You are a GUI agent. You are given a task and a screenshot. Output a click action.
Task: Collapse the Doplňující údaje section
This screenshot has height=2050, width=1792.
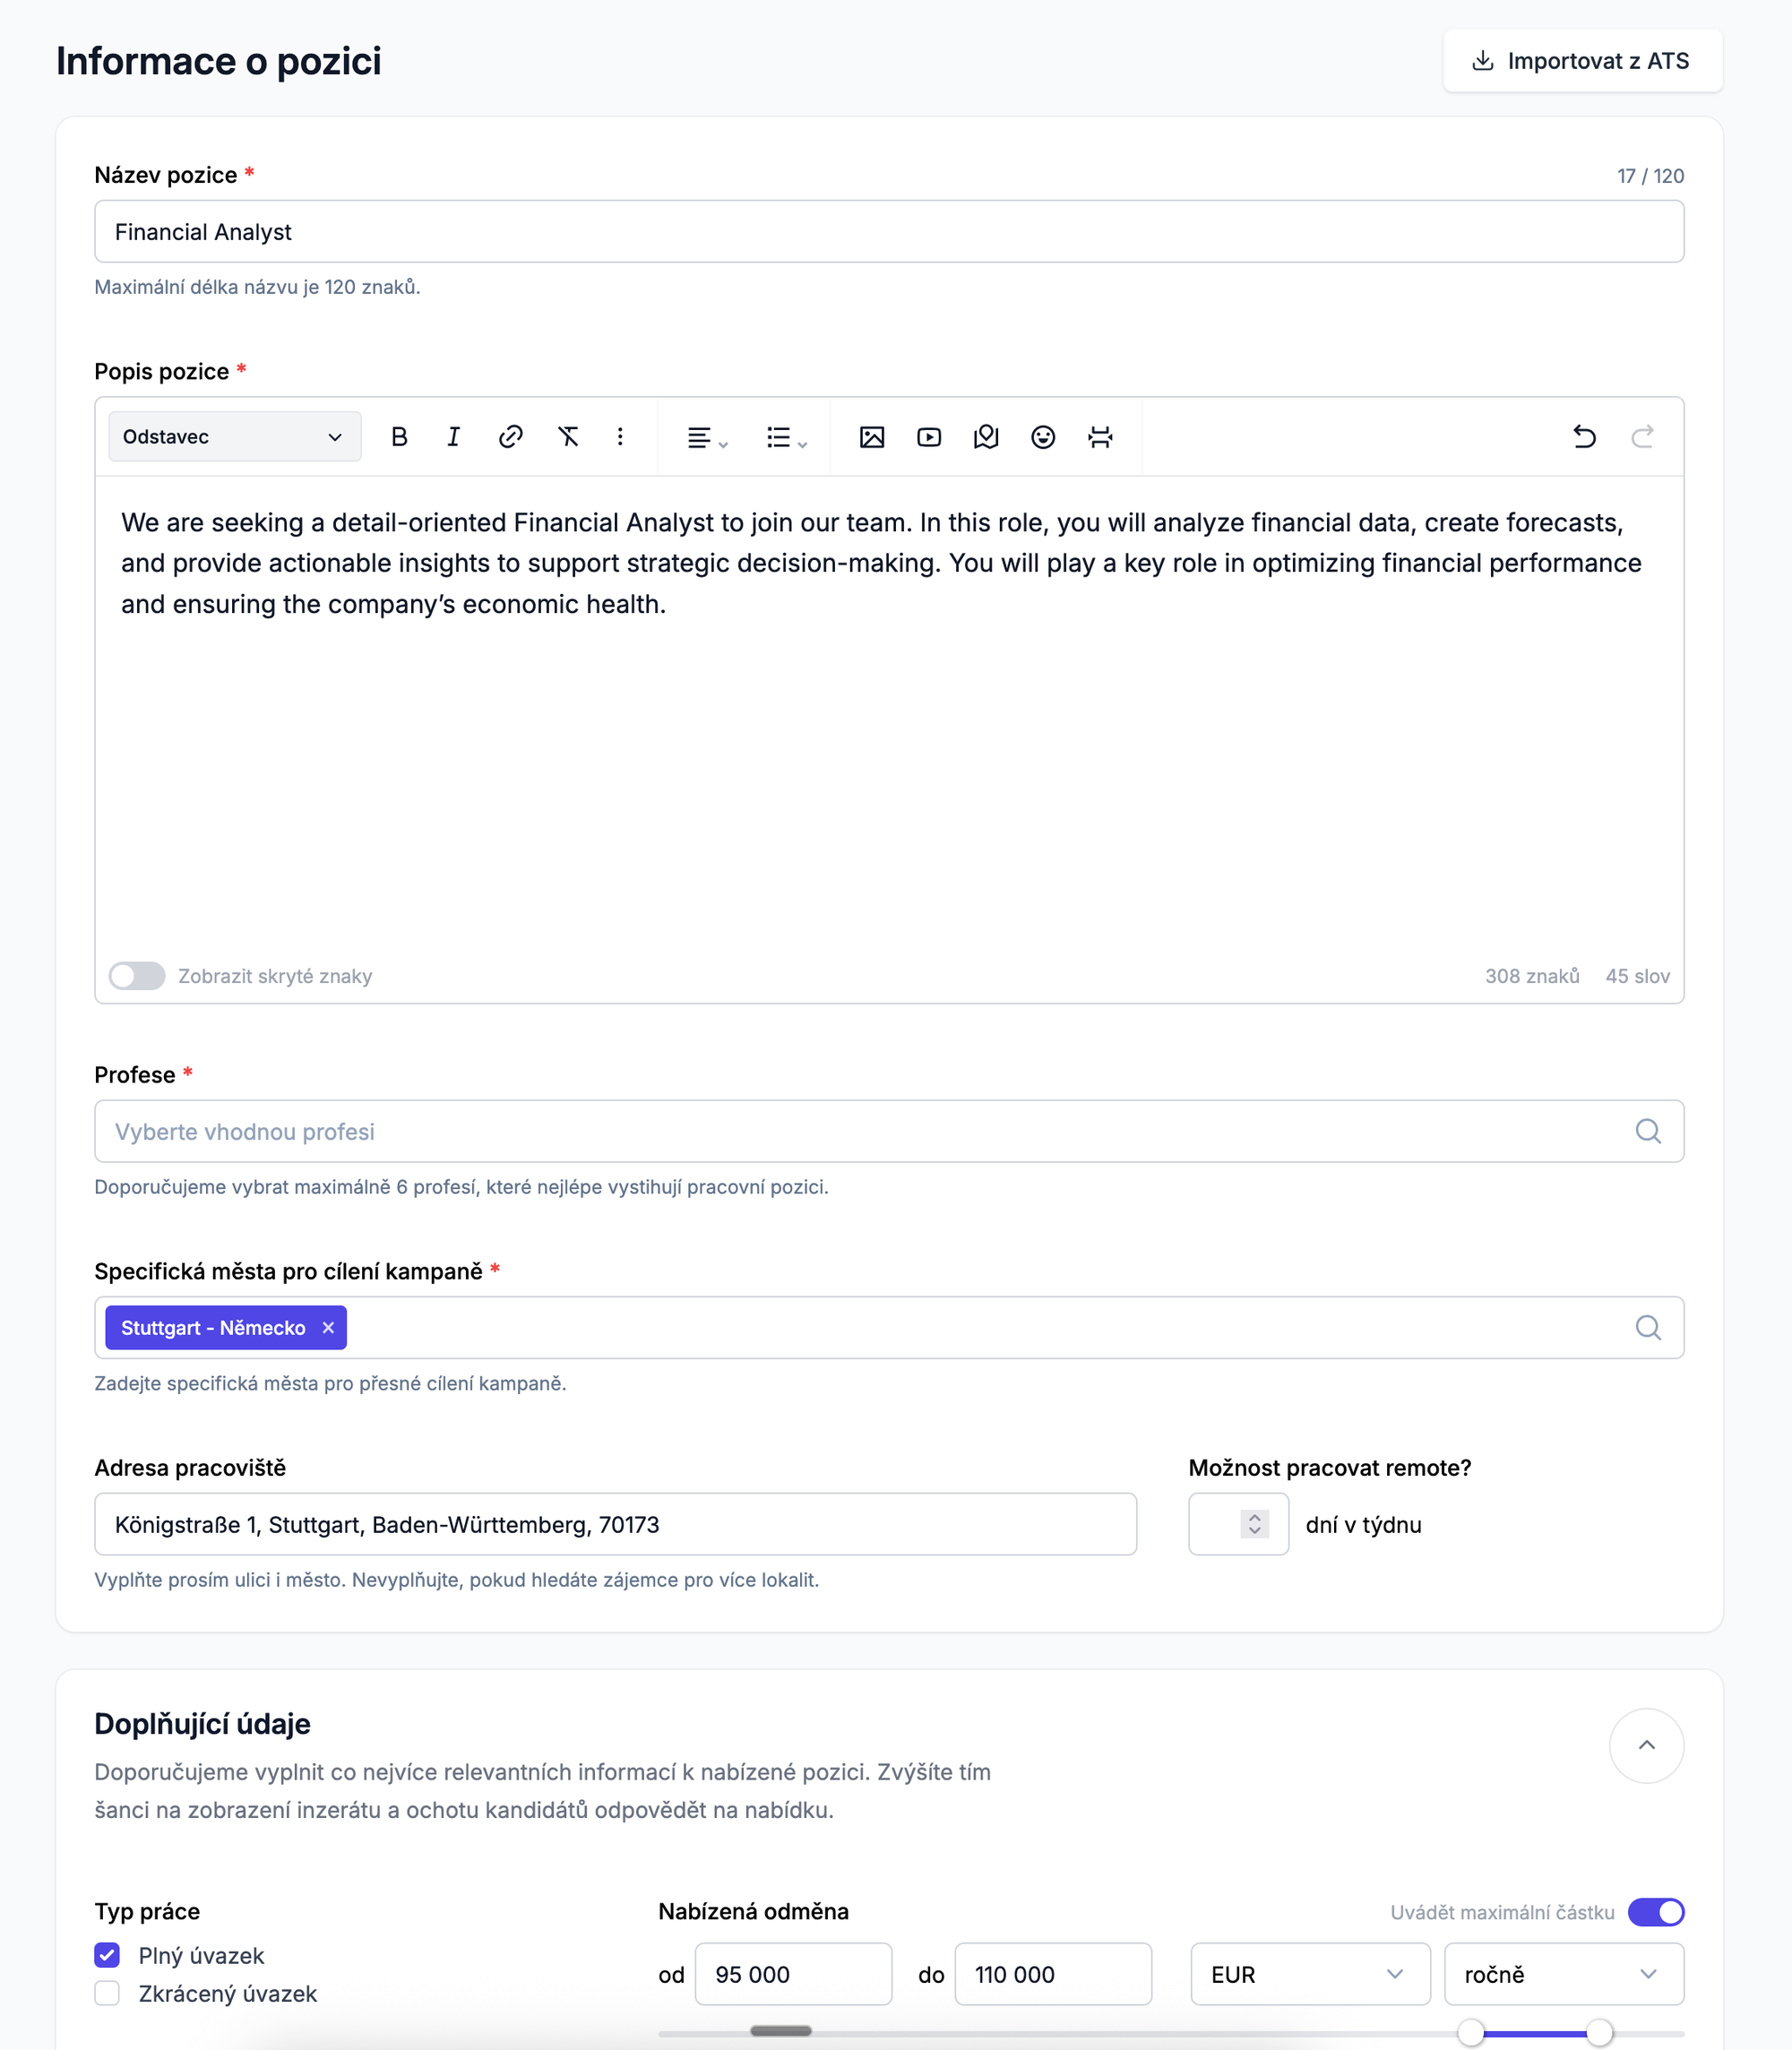click(x=1646, y=1745)
